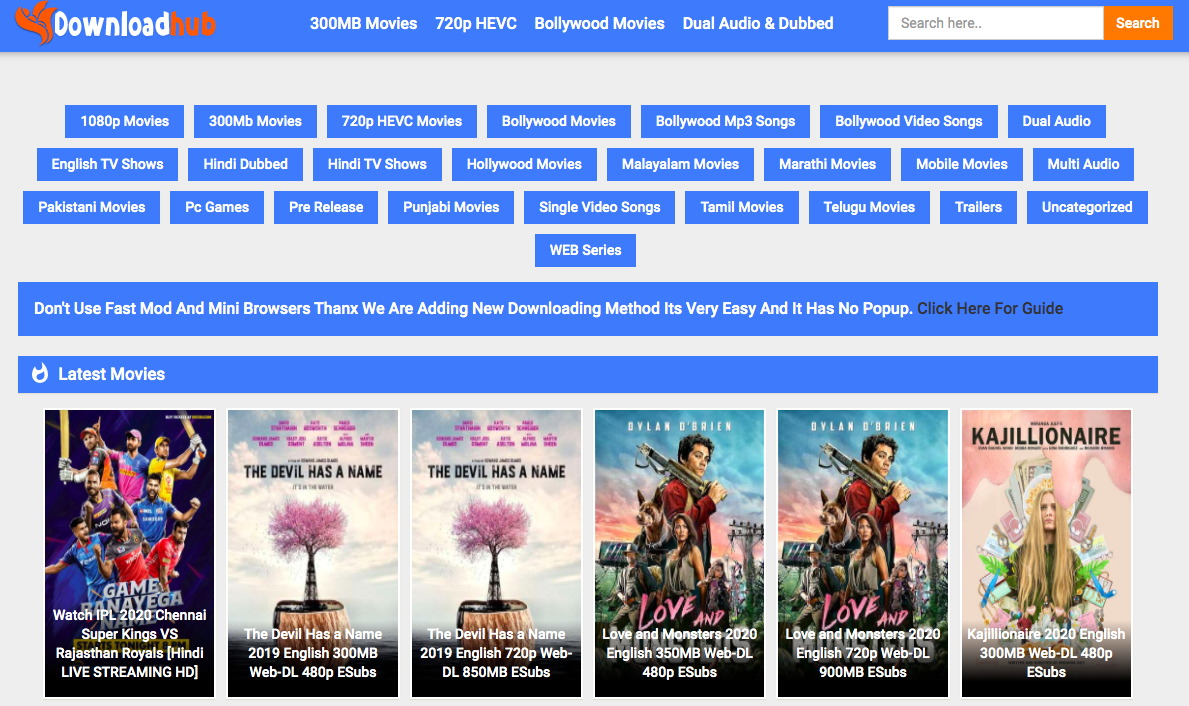This screenshot has height=706, width=1189.
Task: Click the Trailers category button
Action: [x=978, y=207]
